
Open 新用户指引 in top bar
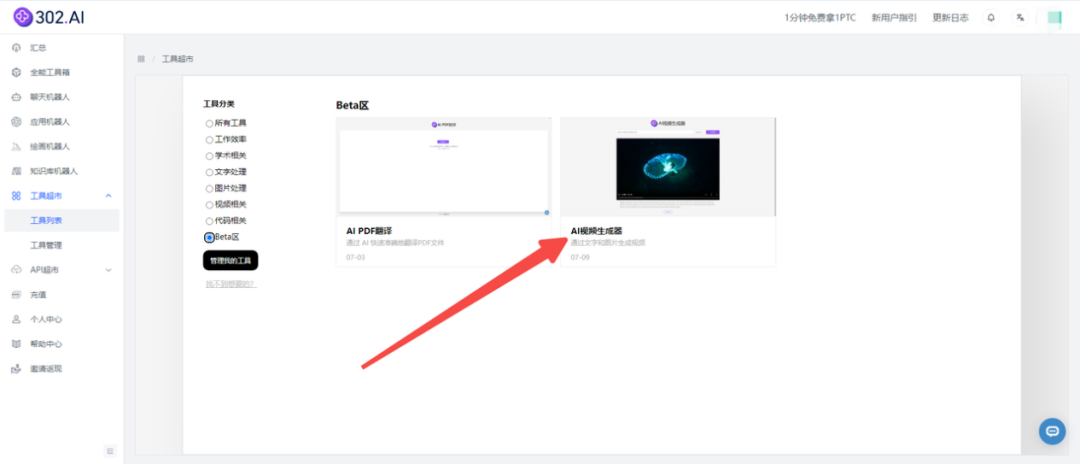tap(894, 18)
